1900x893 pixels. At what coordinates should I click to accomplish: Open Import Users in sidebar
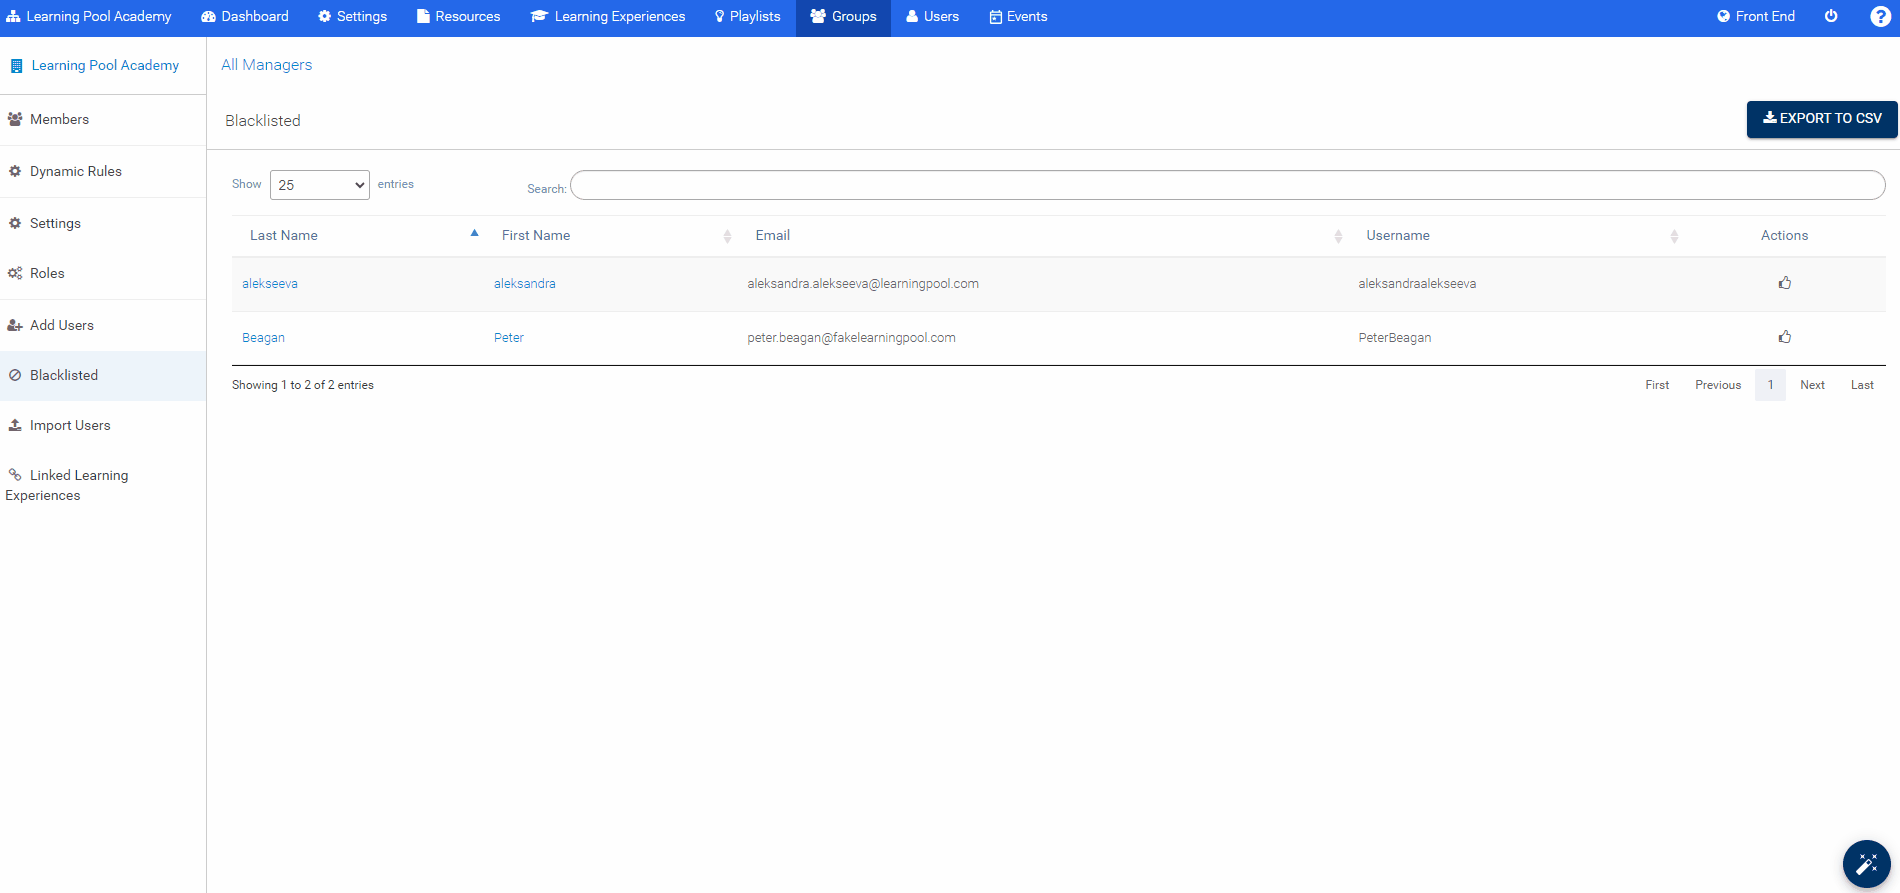[70, 425]
